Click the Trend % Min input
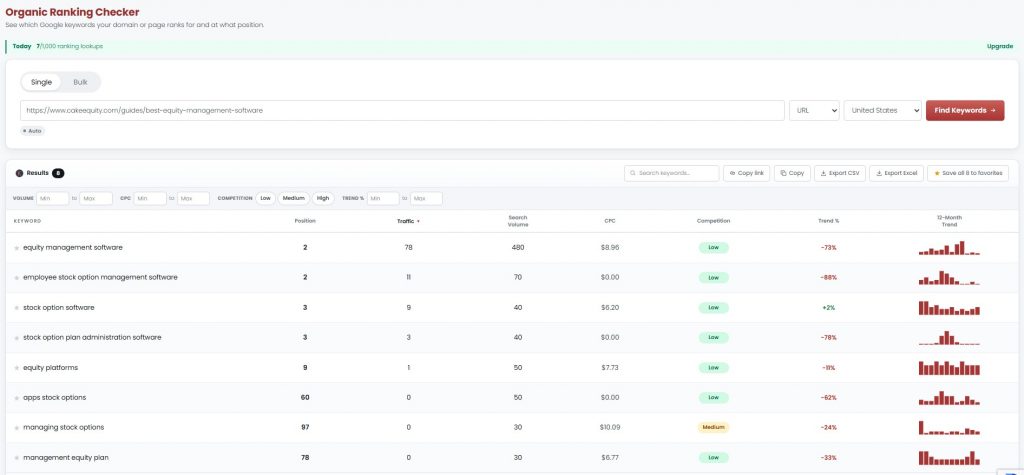1024x475 pixels. pyautogui.click(x=383, y=198)
